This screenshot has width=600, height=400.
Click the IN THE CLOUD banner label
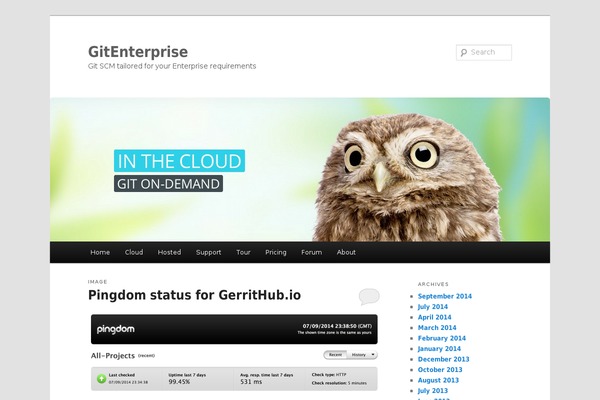pyautogui.click(x=179, y=161)
